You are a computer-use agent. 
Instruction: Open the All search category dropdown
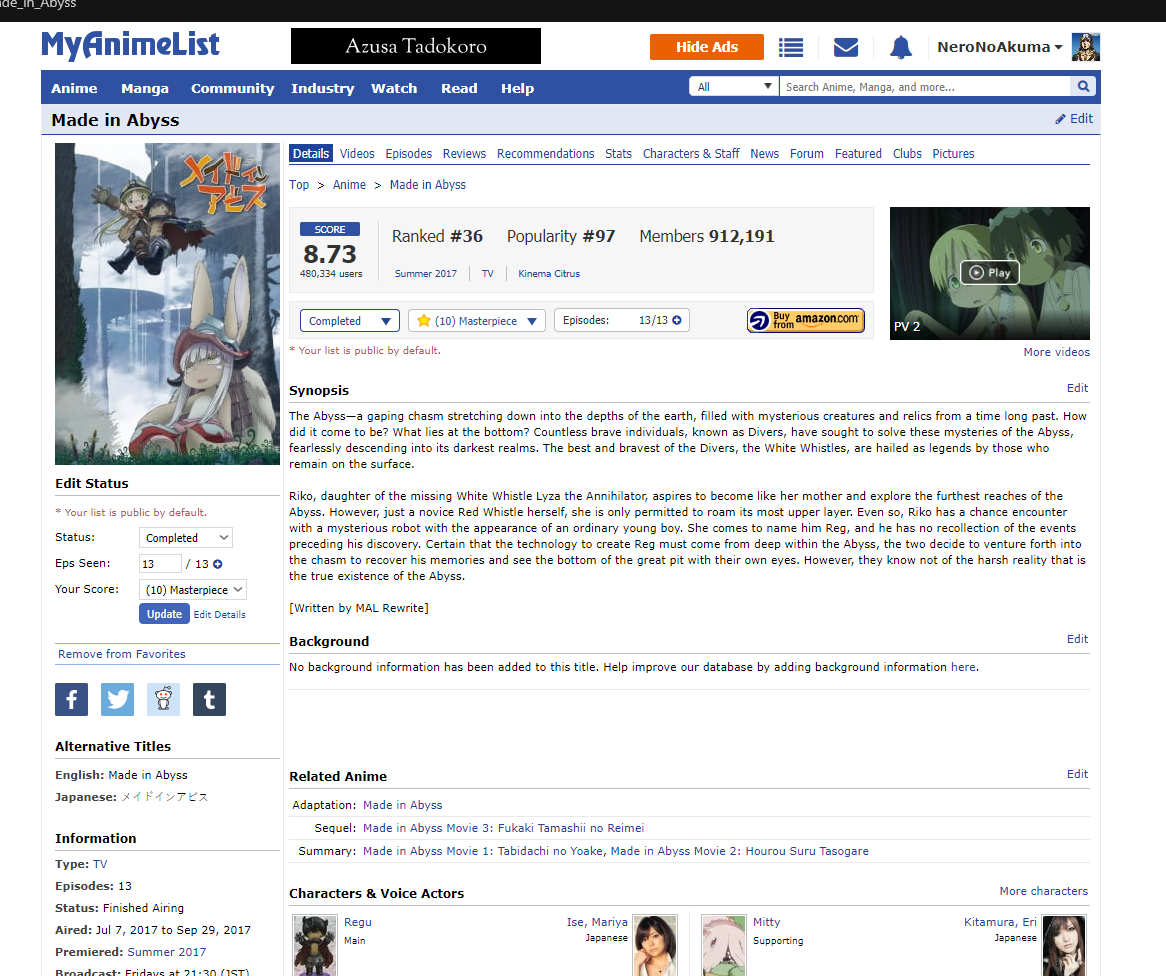(x=734, y=87)
